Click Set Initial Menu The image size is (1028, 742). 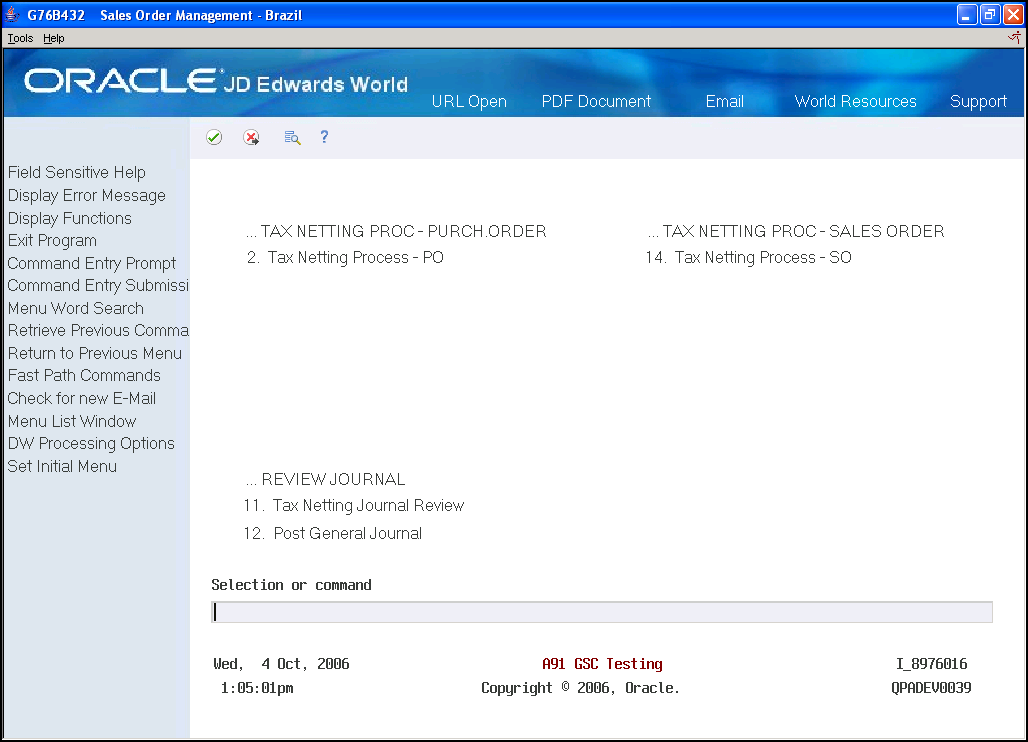point(62,466)
